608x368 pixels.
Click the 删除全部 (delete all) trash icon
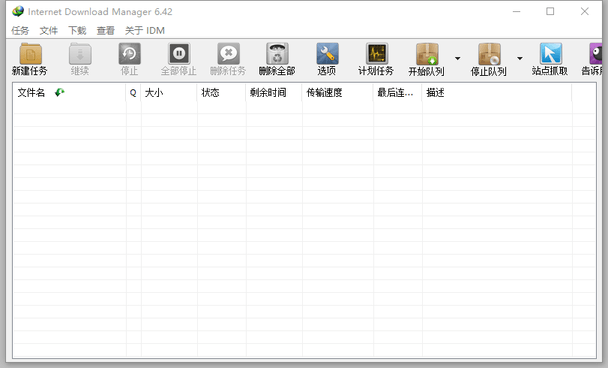pyautogui.click(x=277, y=54)
